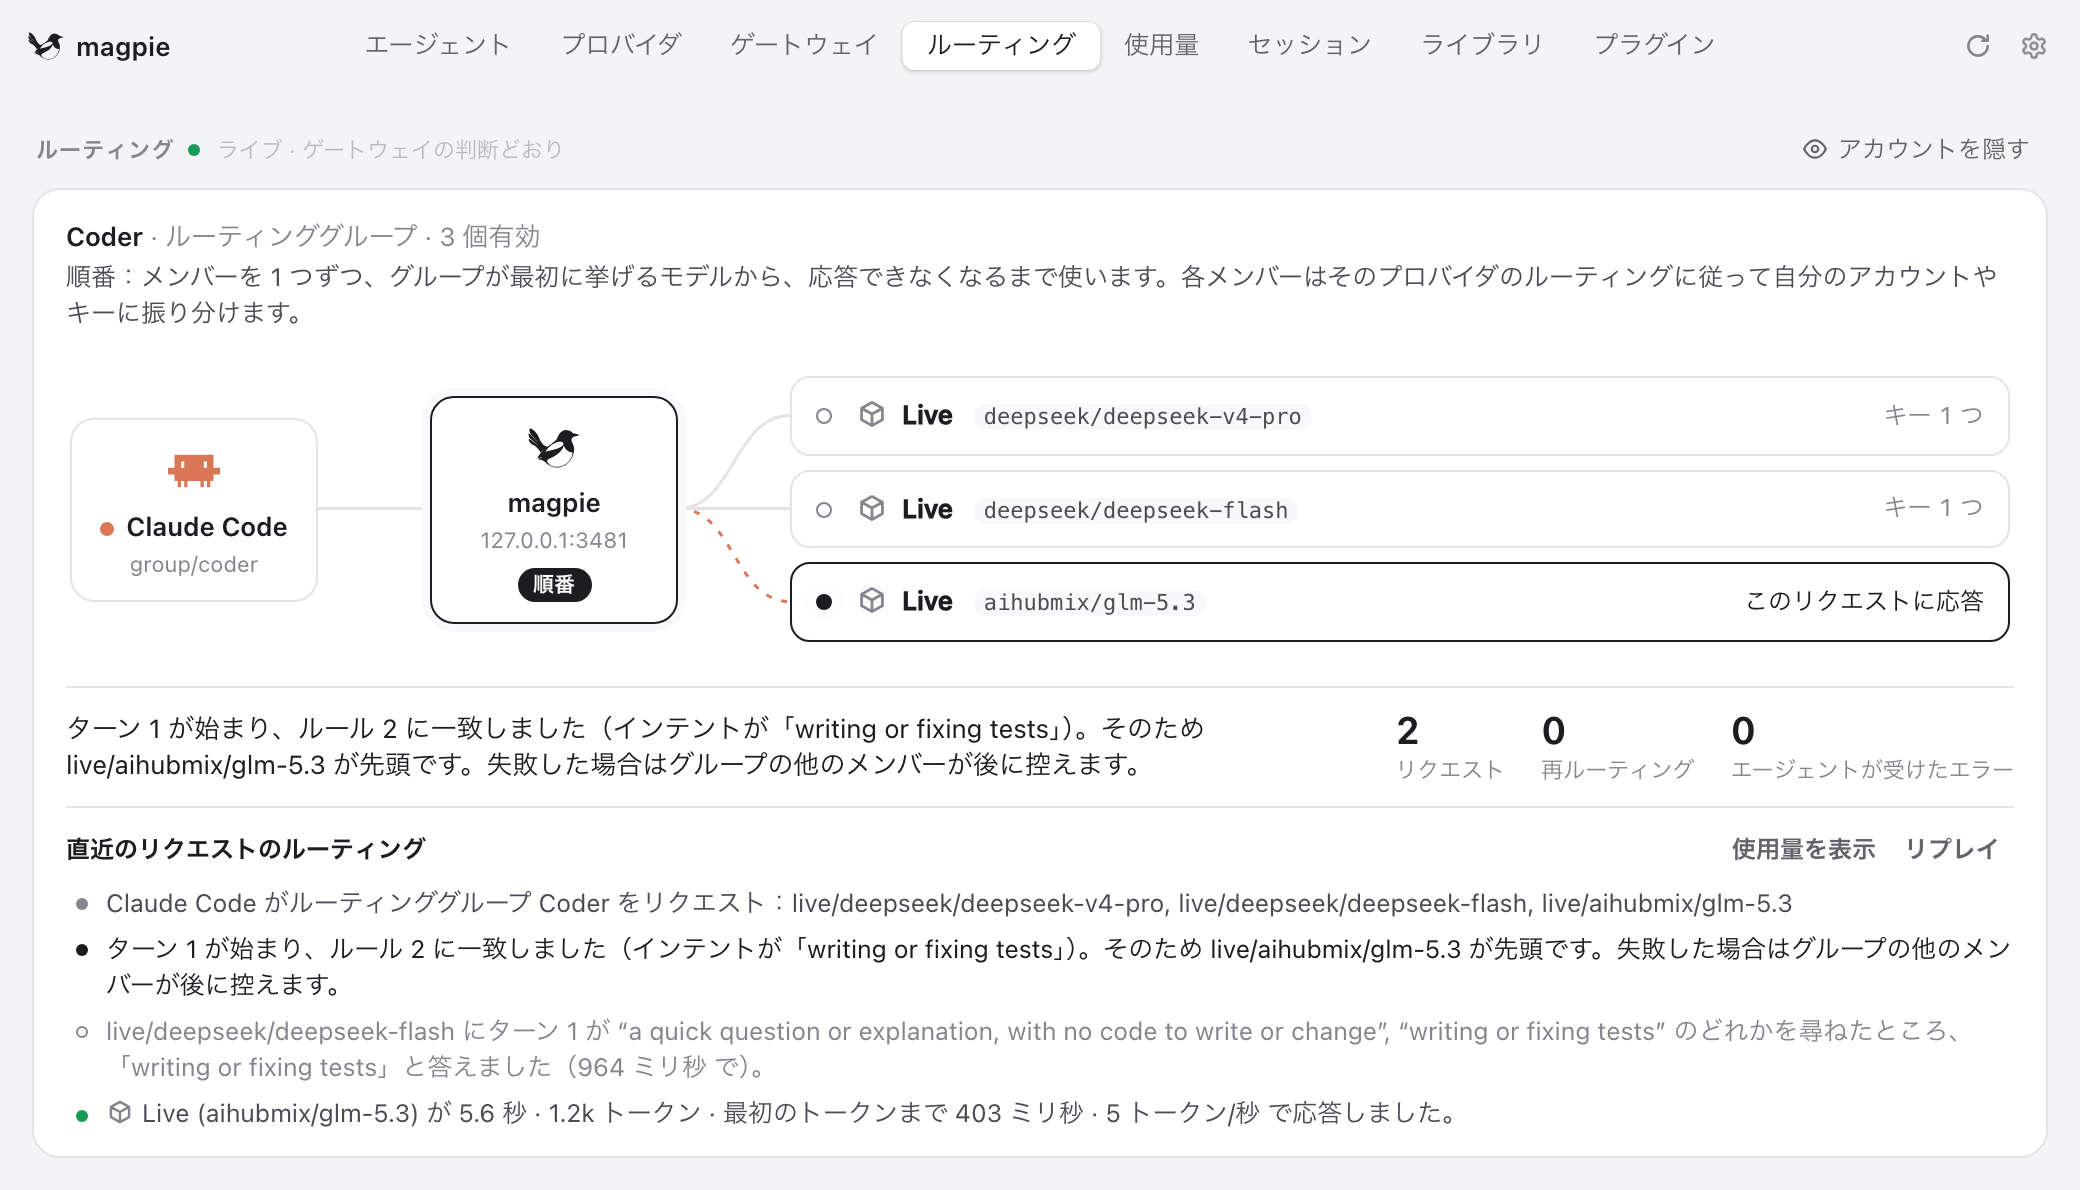Click the magpie brand name in header
The height and width of the screenshot is (1190, 2080).
(123, 47)
